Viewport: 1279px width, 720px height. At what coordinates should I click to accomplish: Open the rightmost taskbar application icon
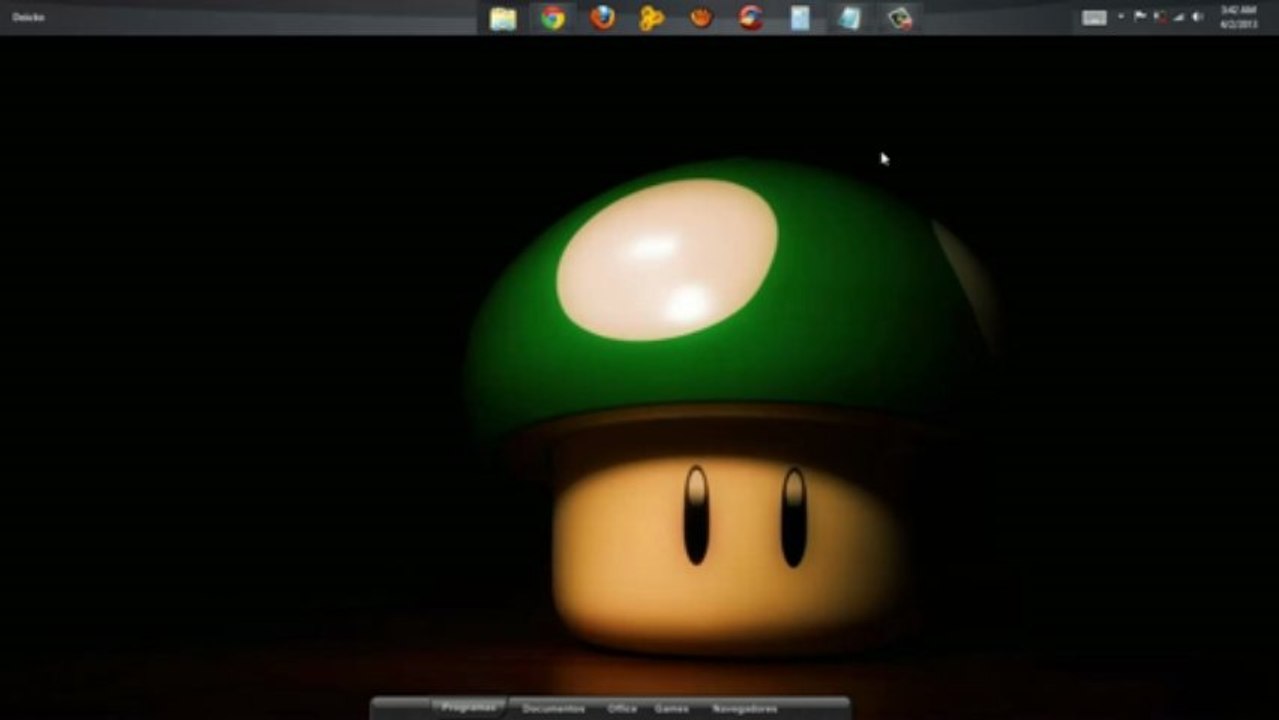pos(899,18)
